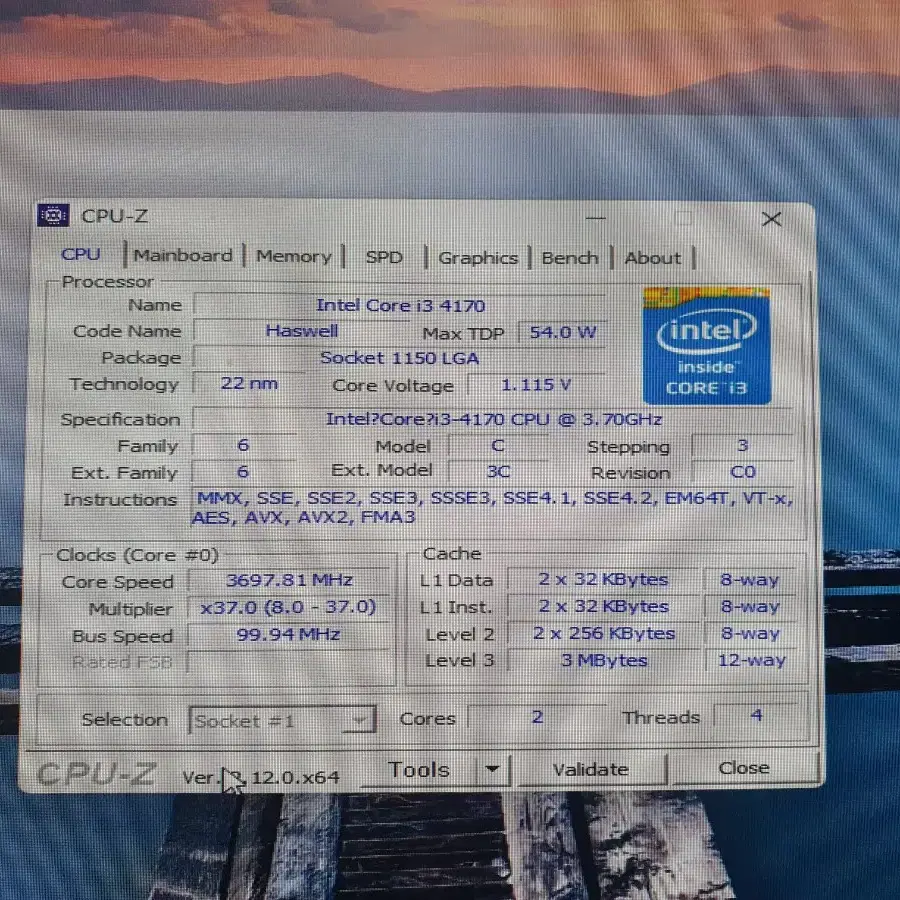Click the Threads count value 4
Screen dimensions: 900x900
(x=756, y=715)
